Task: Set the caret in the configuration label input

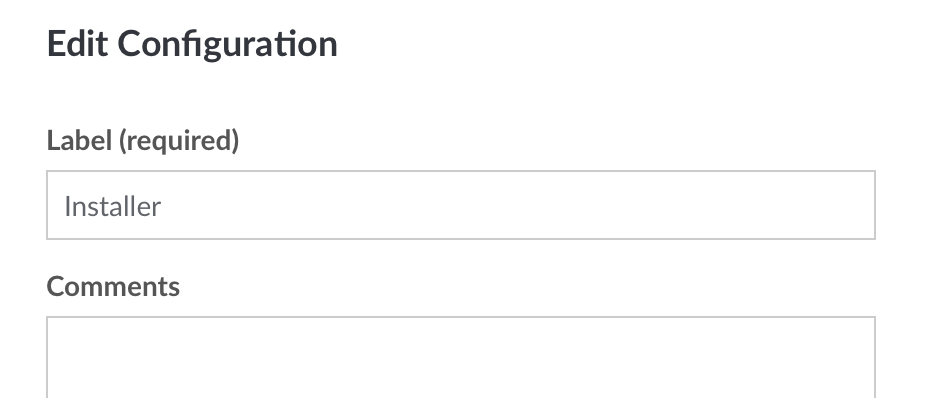Action: 461,205
